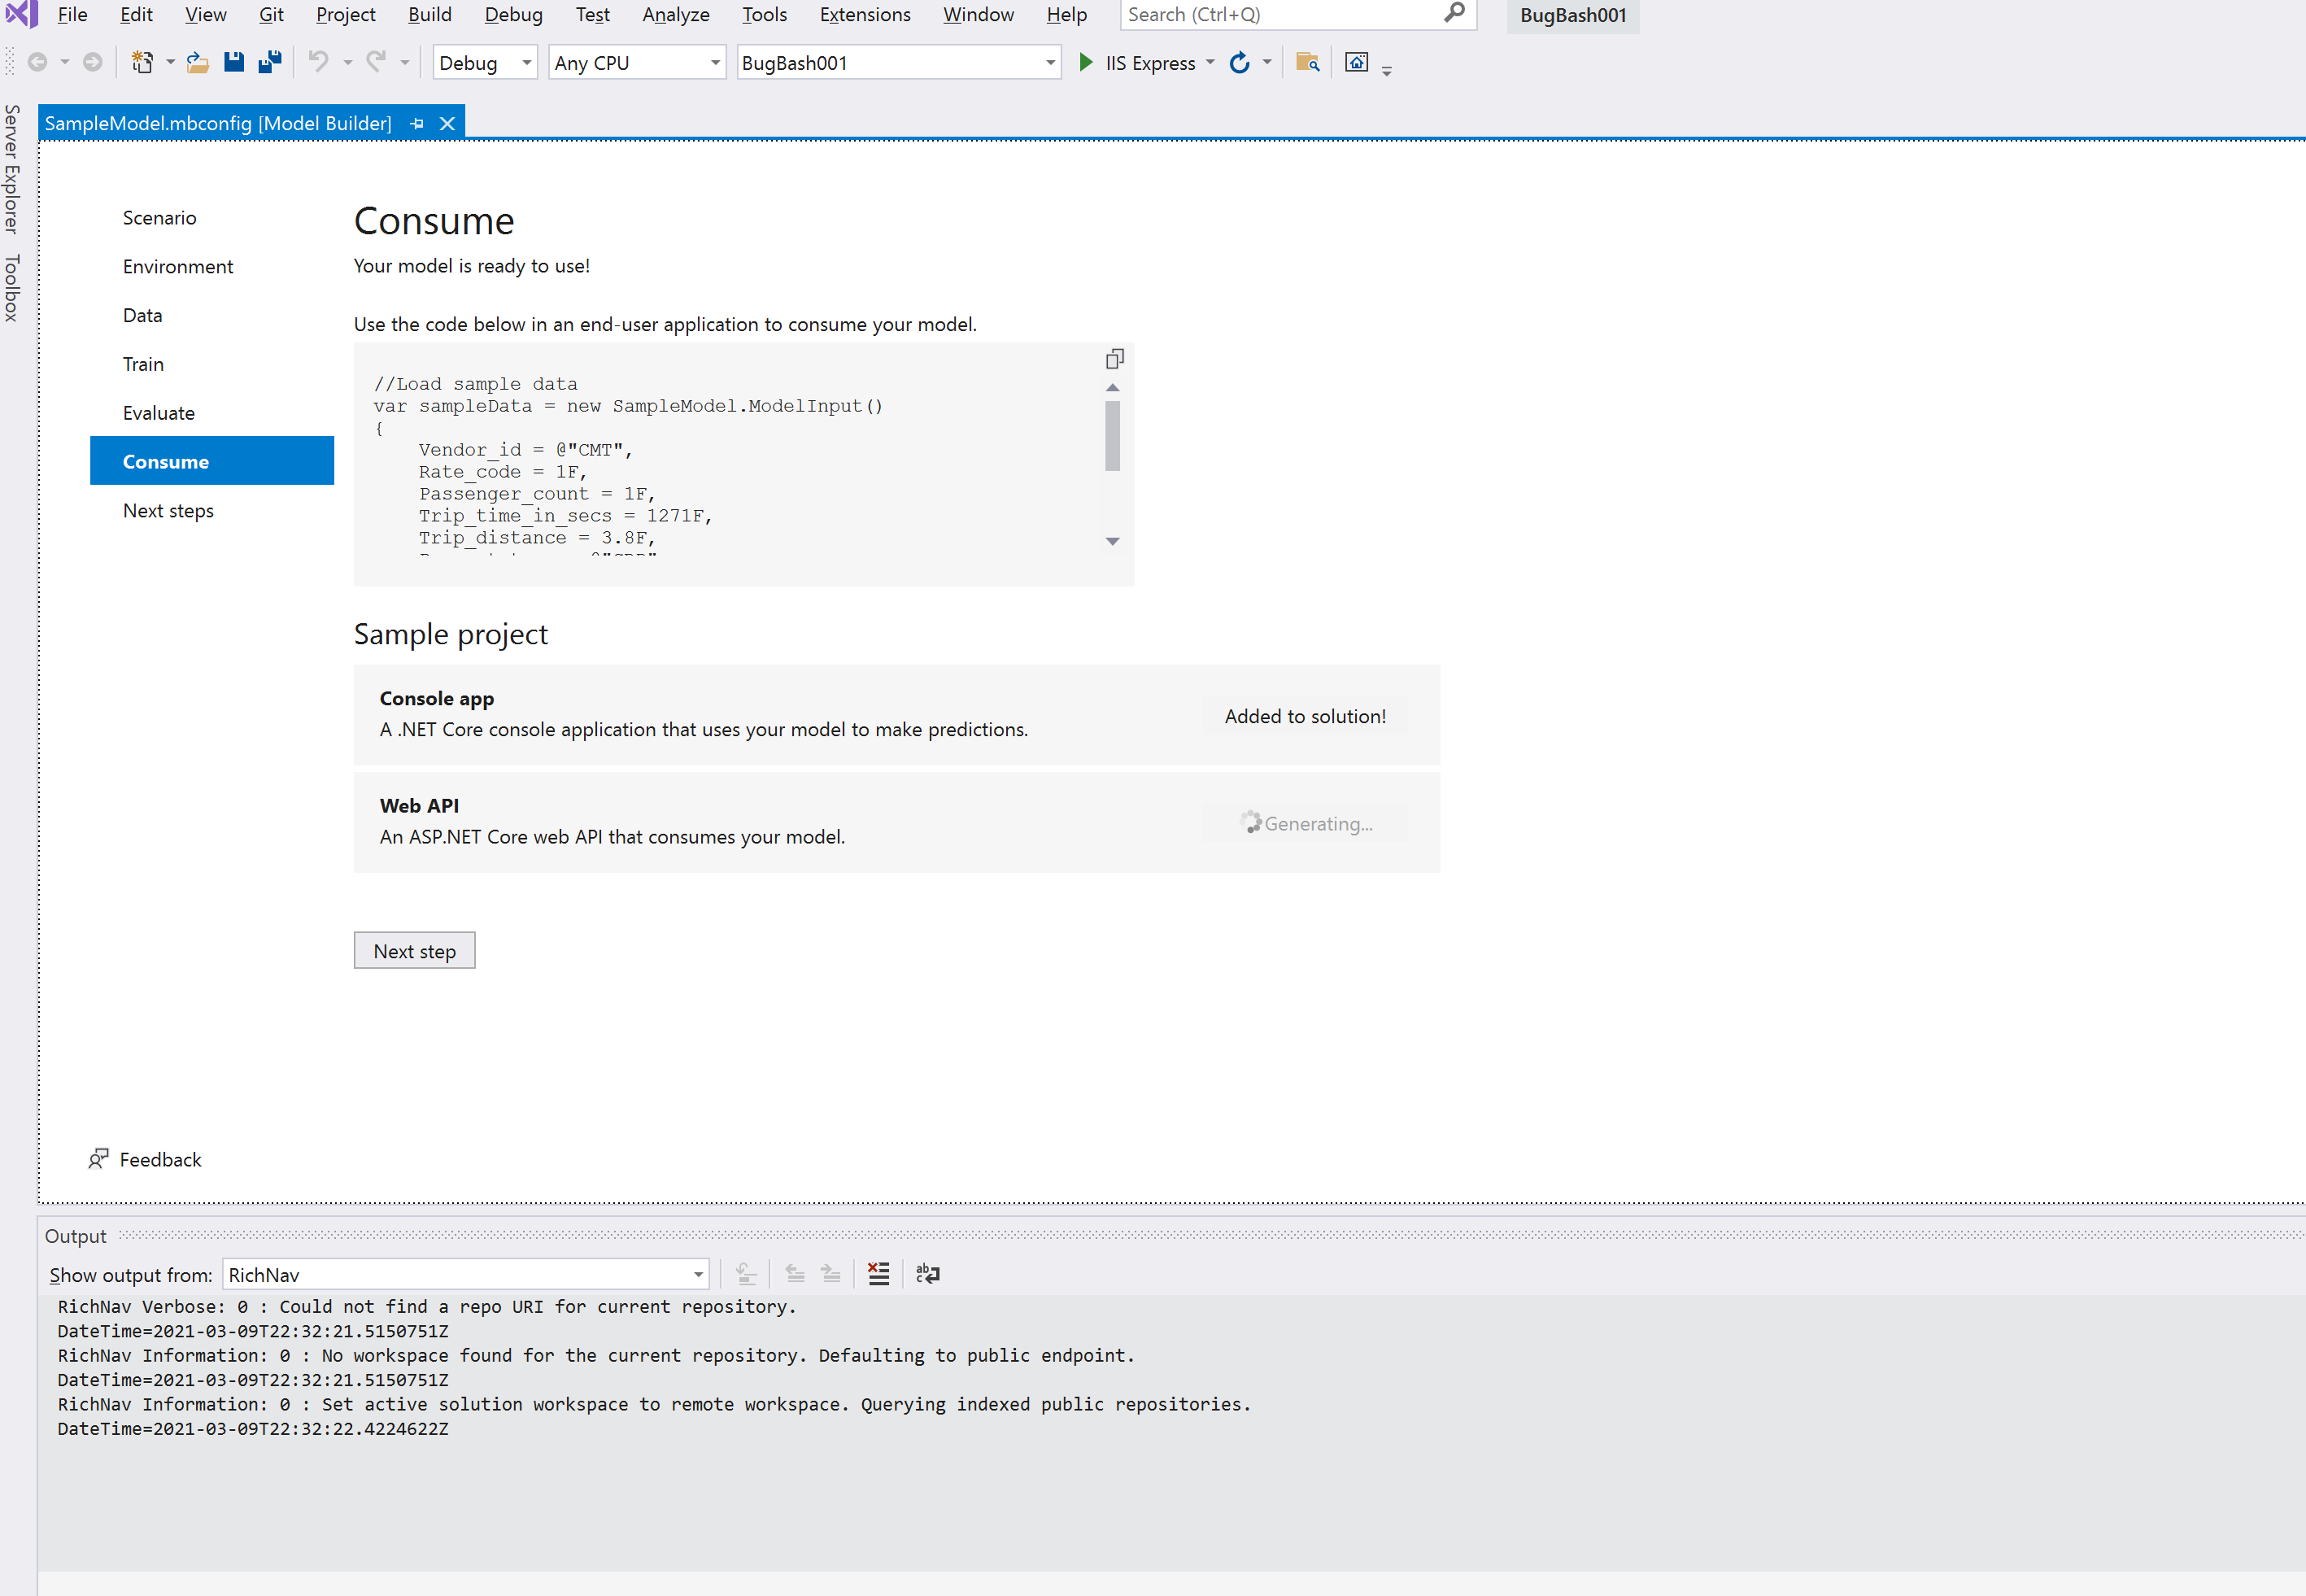Click the code snippet scrollbar thumb
This screenshot has width=2306, height=1596.
pyautogui.click(x=1112, y=436)
